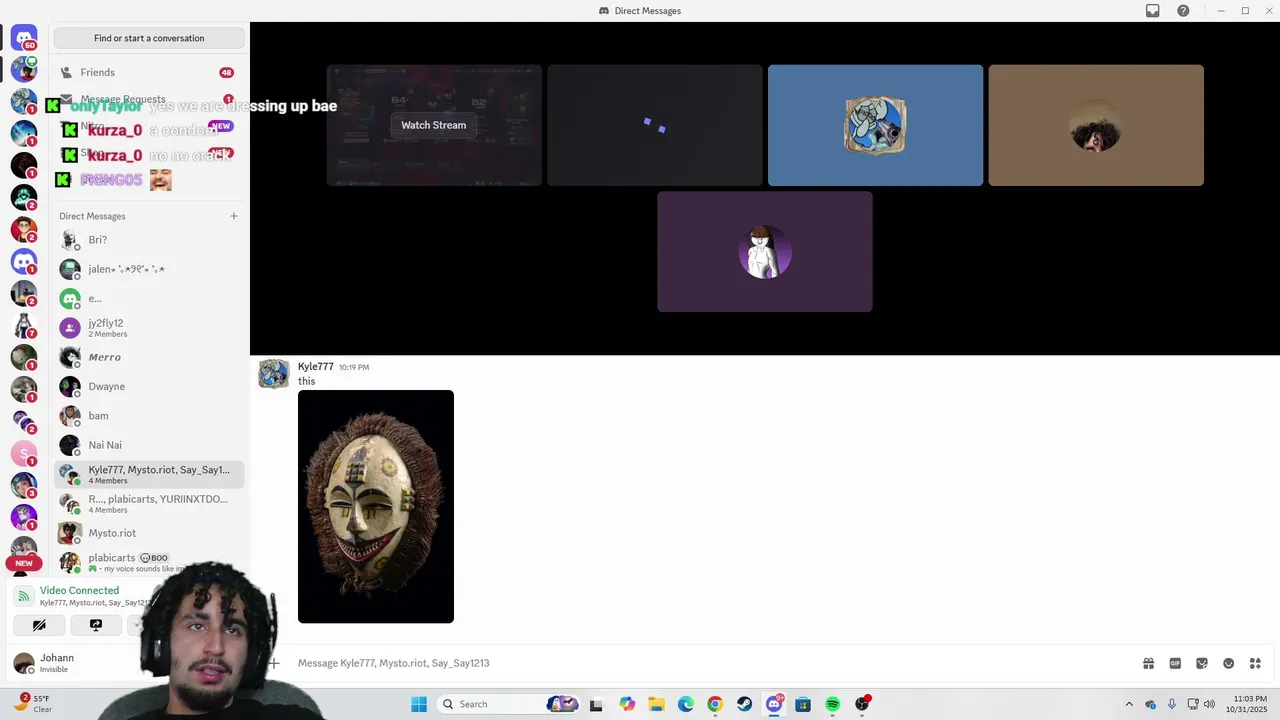Open the Inbox icon in title bar
Image resolution: width=1280 pixels, height=720 pixels.
coord(1153,11)
